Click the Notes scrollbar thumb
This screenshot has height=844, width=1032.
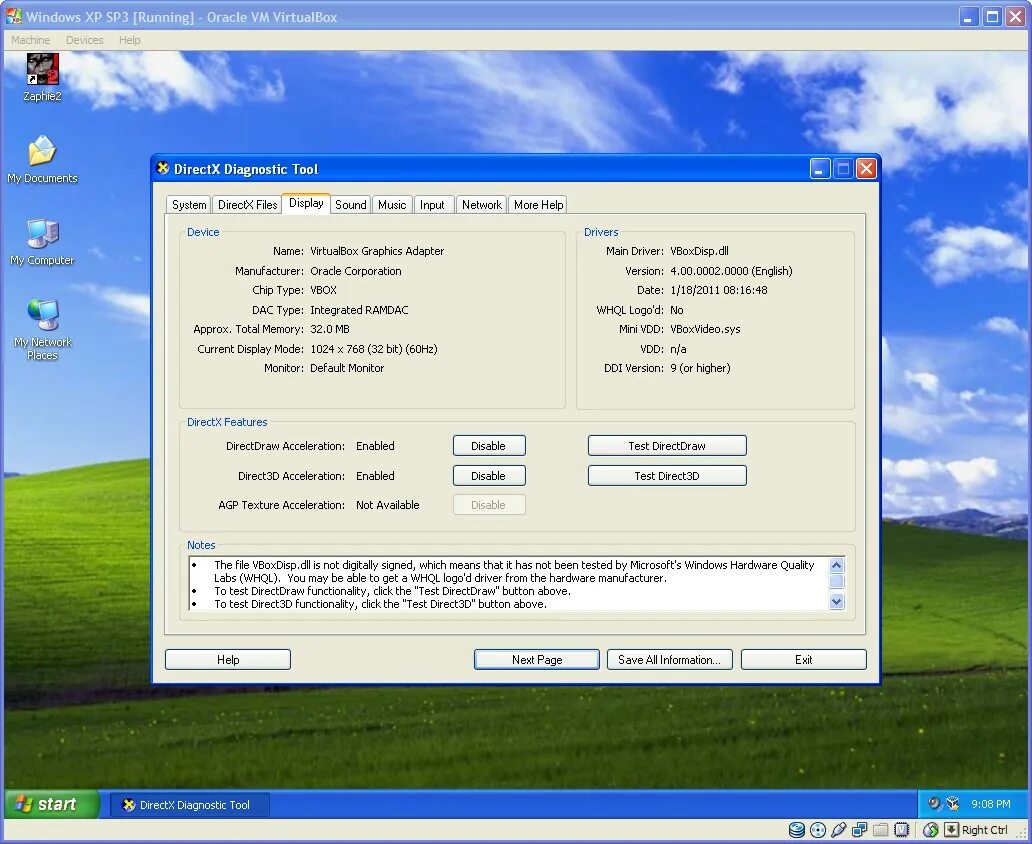pos(837,581)
